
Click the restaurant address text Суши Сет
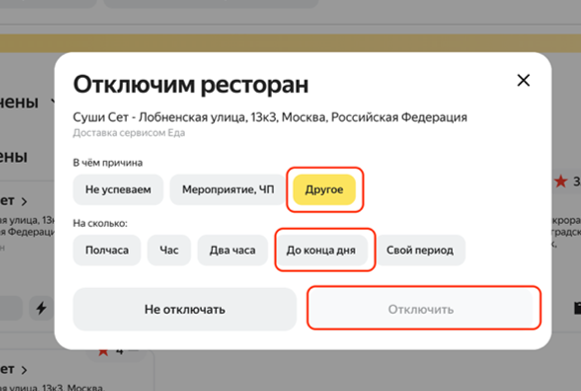[270, 117]
